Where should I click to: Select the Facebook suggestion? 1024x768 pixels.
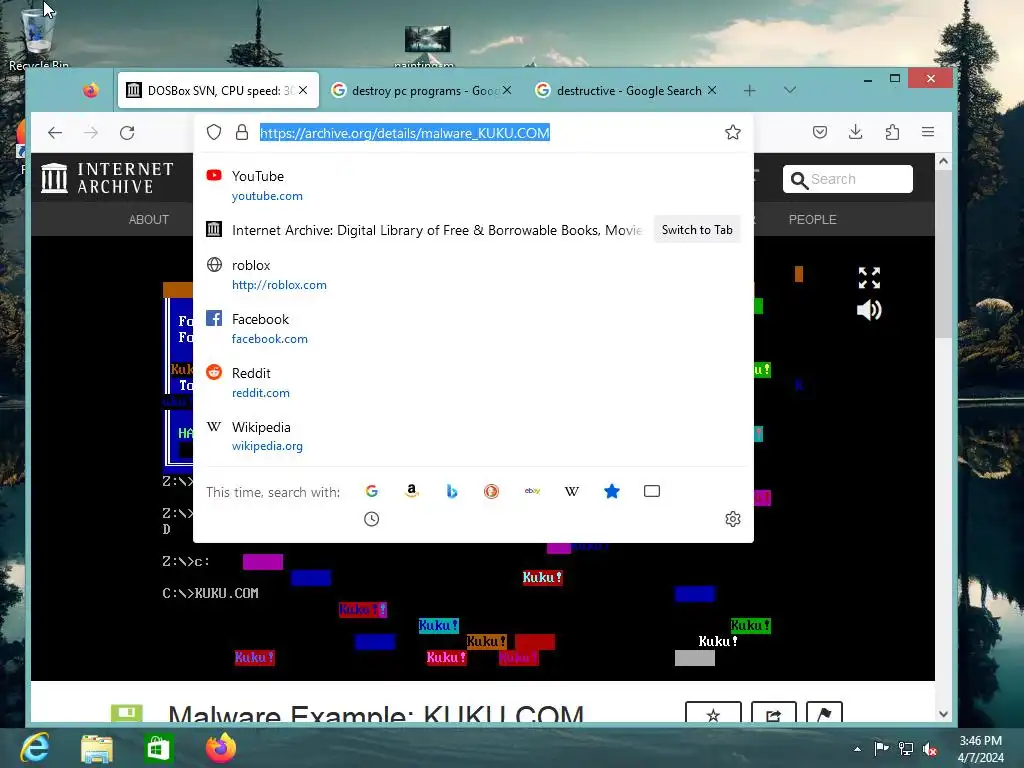tap(473, 328)
